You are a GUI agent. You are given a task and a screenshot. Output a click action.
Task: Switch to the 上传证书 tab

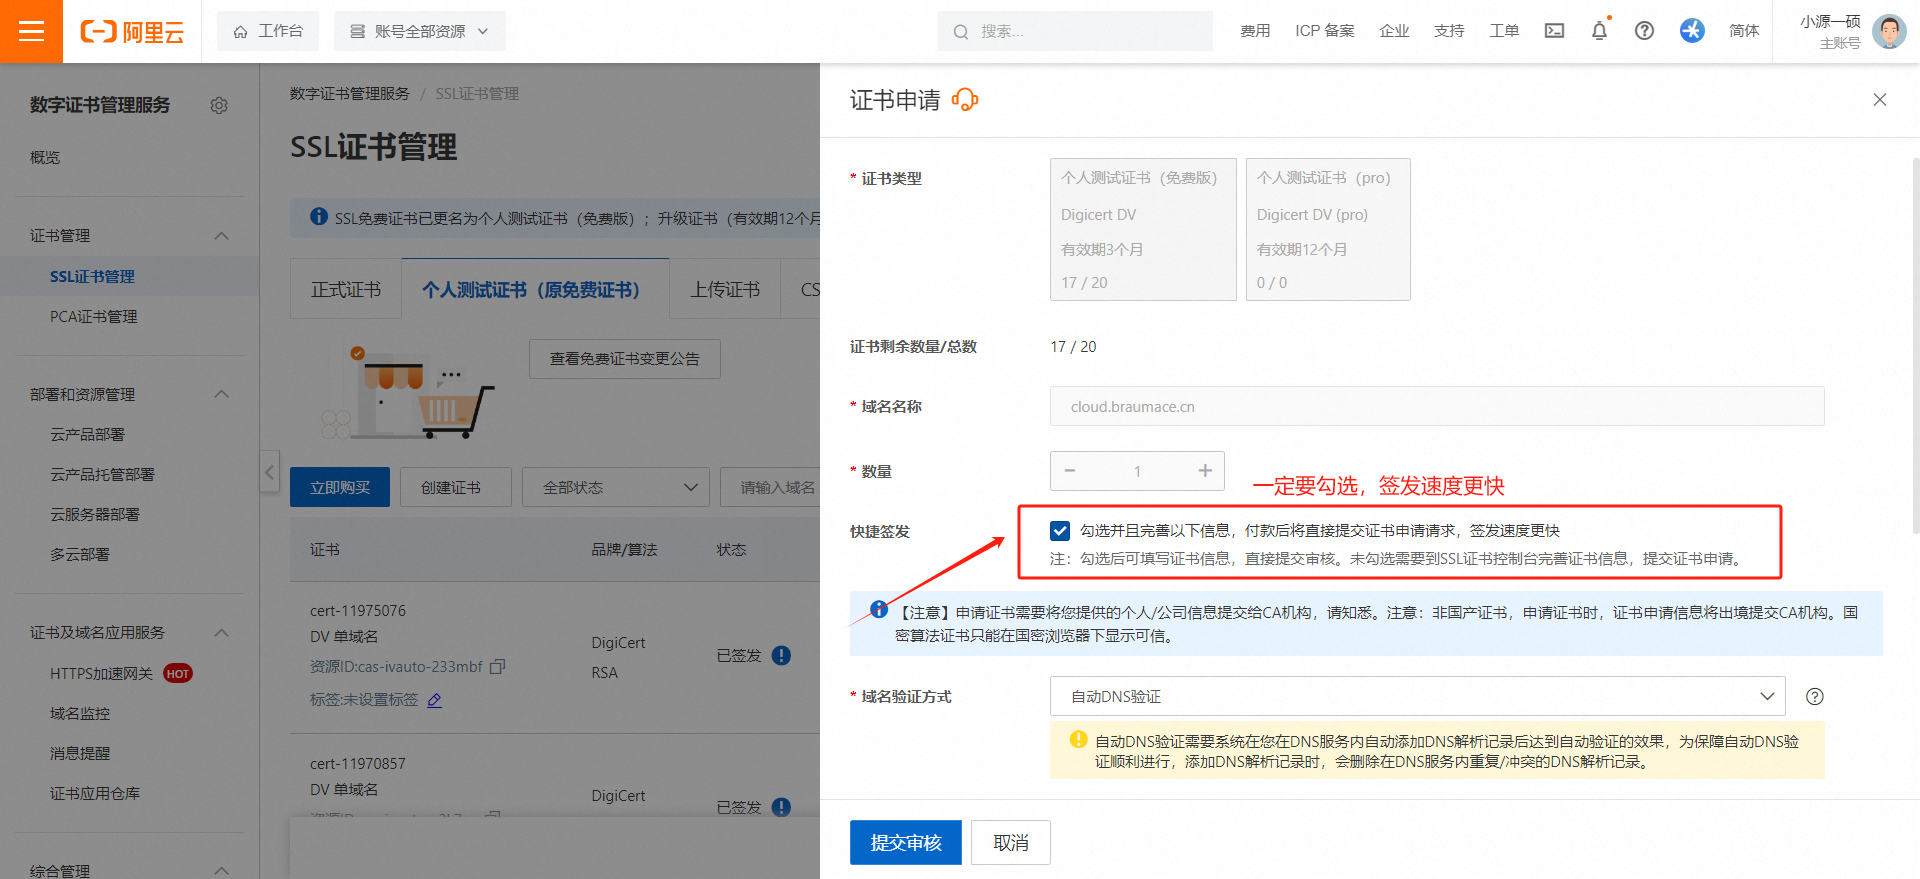click(x=725, y=289)
